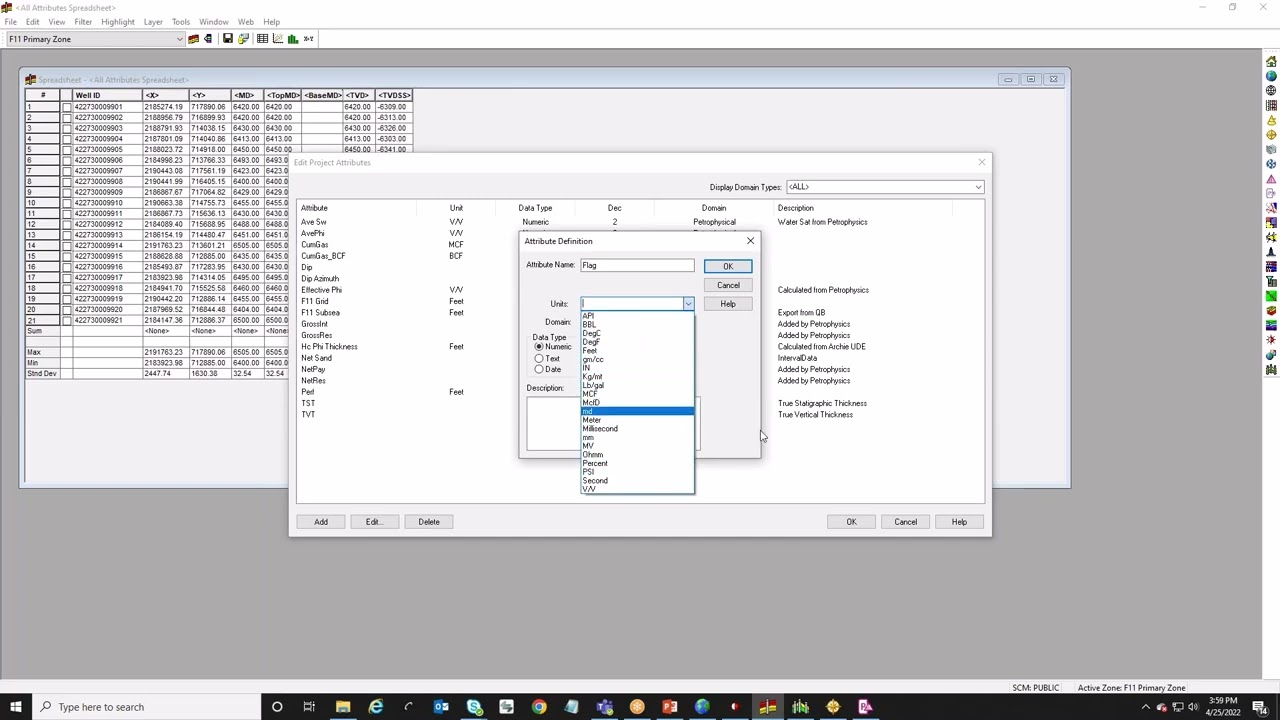Click the line graph toolbar icon
The image size is (1280, 720).
[277, 39]
